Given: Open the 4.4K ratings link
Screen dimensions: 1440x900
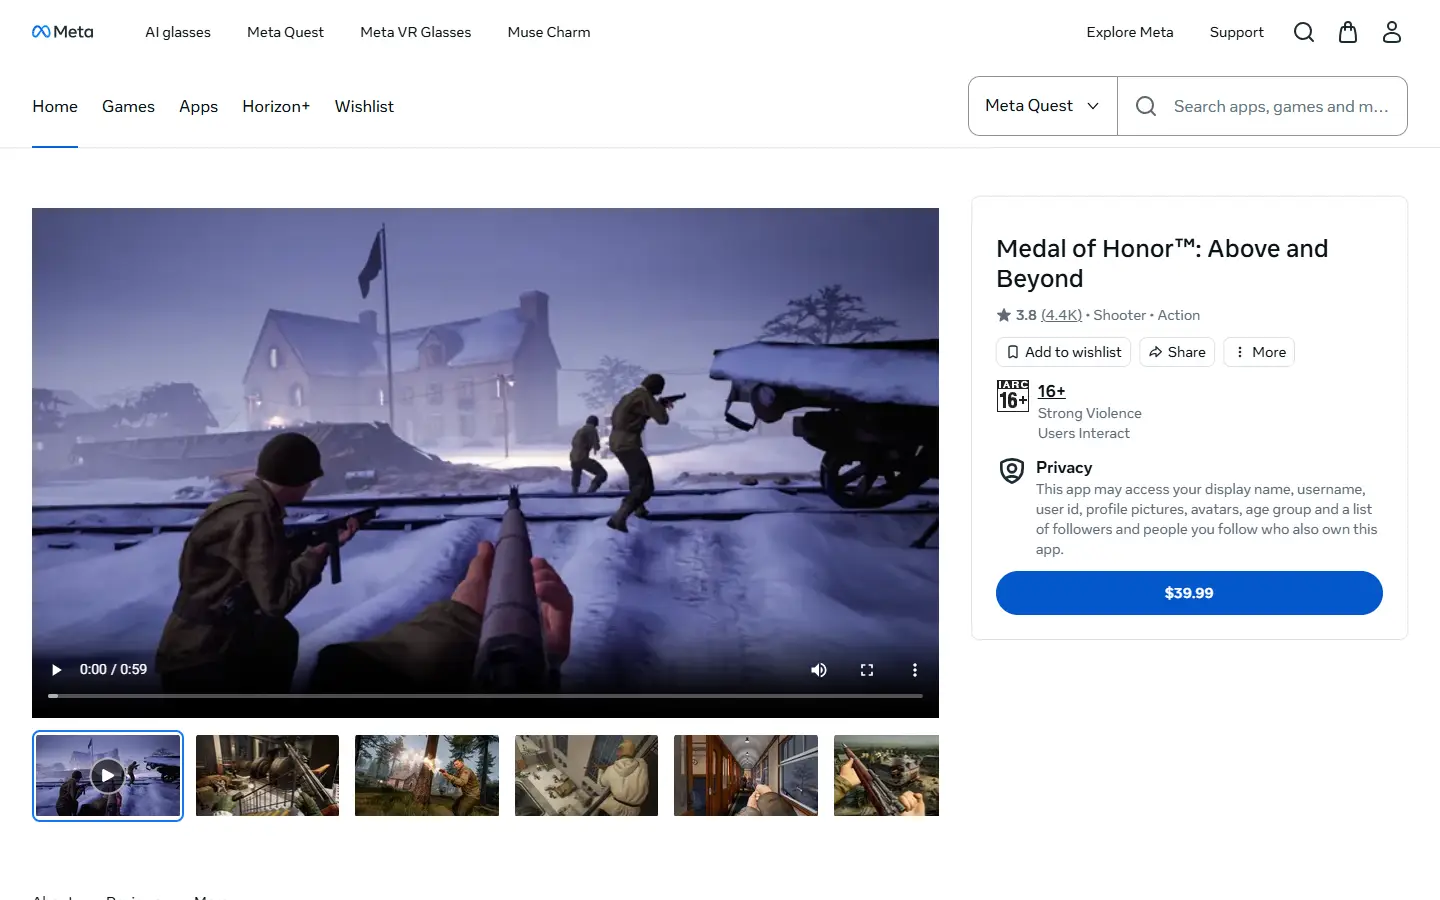Looking at the screenshot, I should coord(1061,315).
